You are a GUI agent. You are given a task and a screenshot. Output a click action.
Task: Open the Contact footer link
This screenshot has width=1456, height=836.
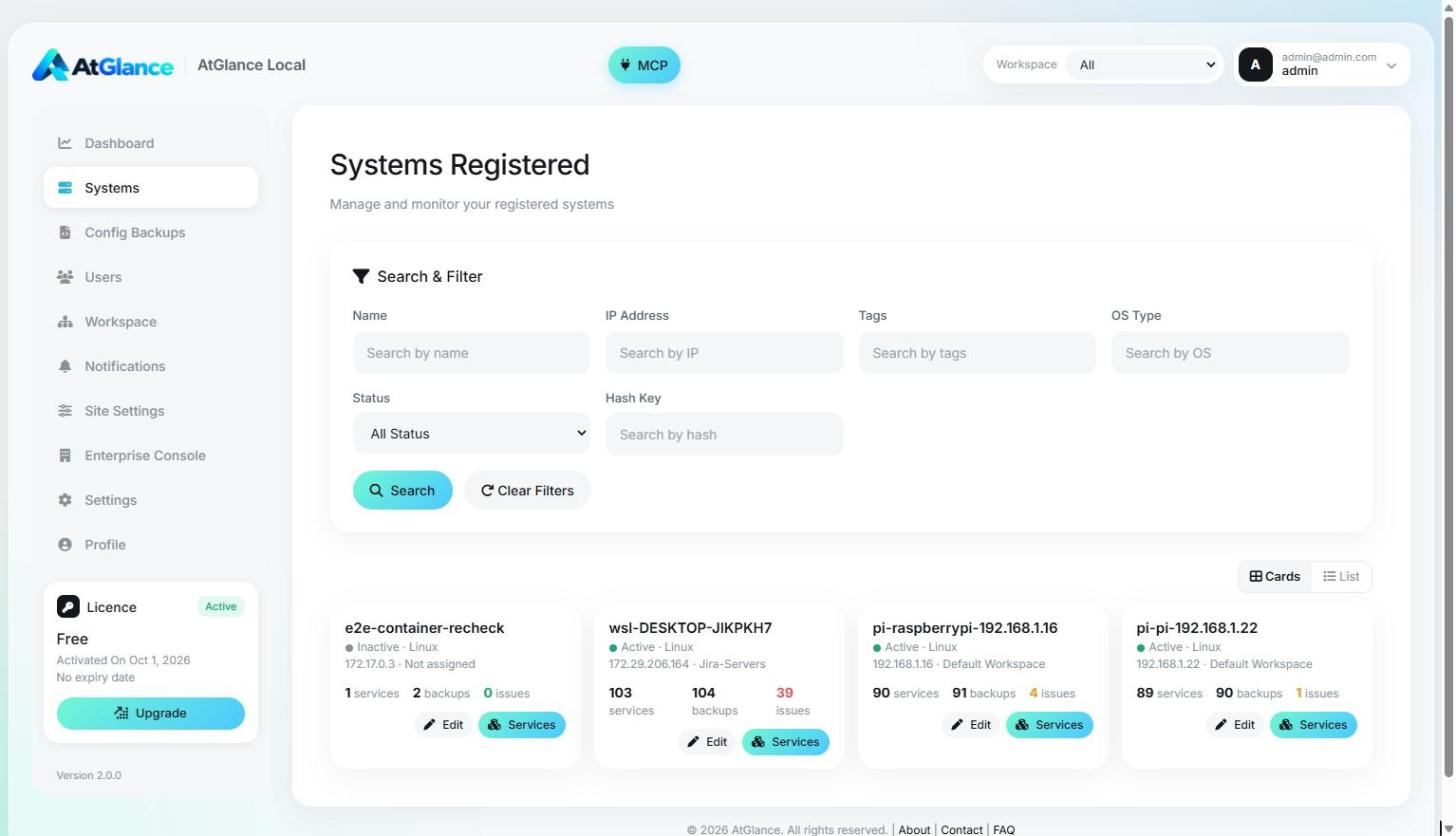(962, 830)
